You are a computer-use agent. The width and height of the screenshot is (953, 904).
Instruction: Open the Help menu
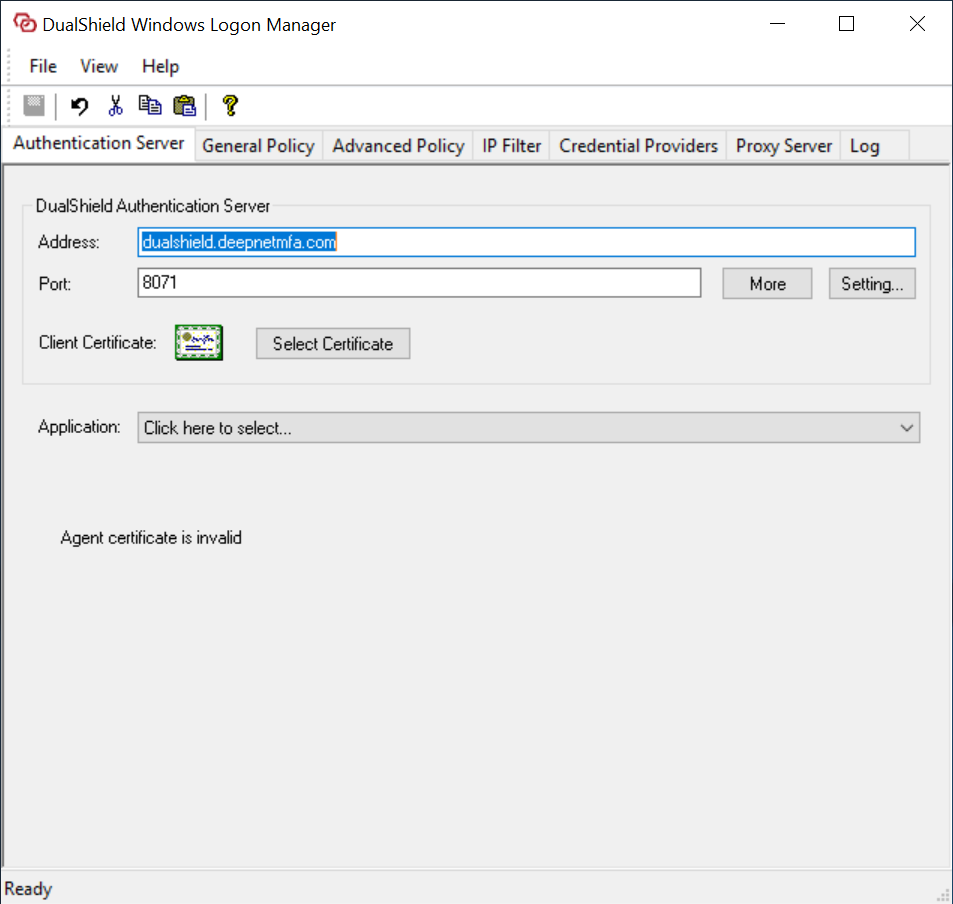tap(160, 66)
